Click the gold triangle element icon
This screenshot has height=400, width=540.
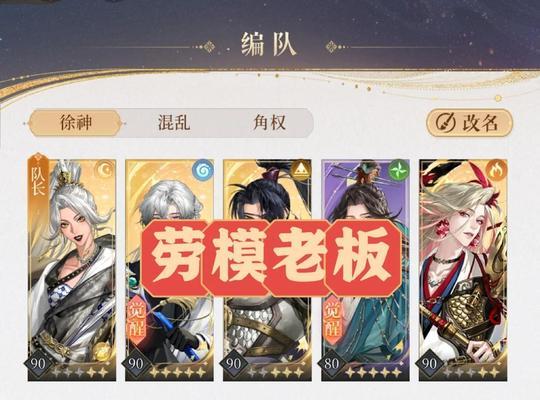(300, 170)
